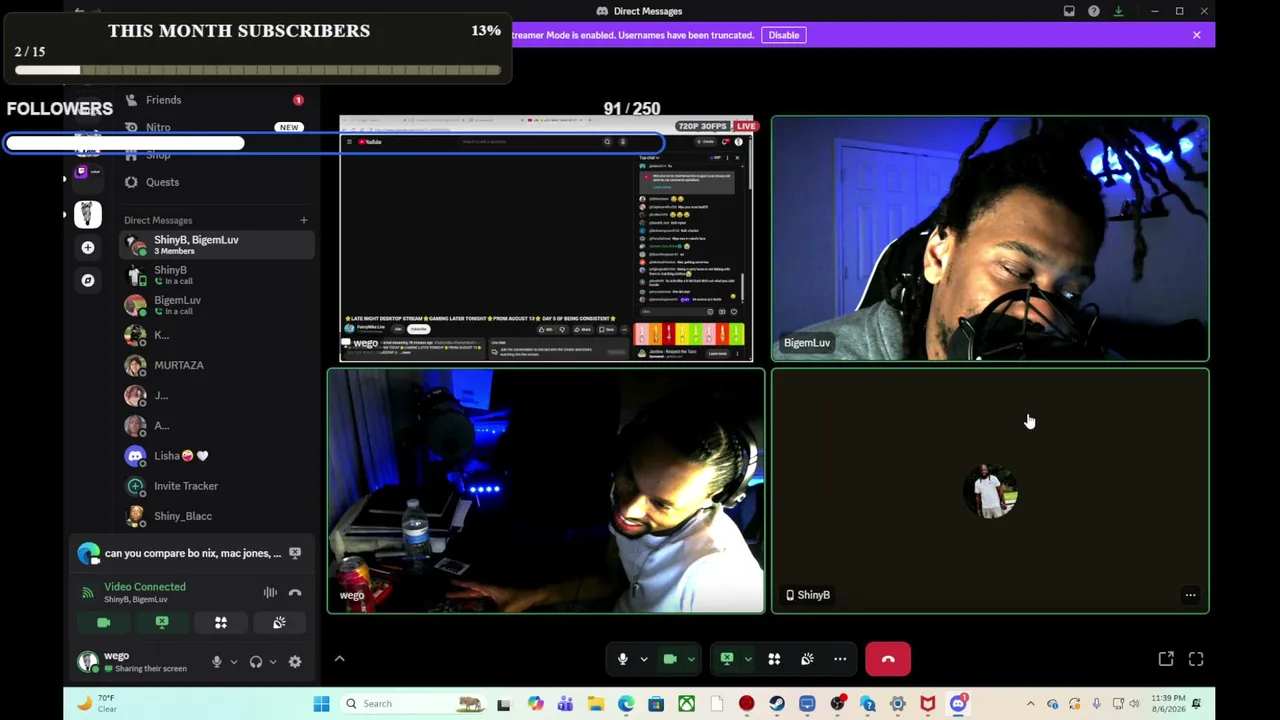Turn off camera in the call control bar
This screenshot has height=720, width=1280.
[670, 659]
